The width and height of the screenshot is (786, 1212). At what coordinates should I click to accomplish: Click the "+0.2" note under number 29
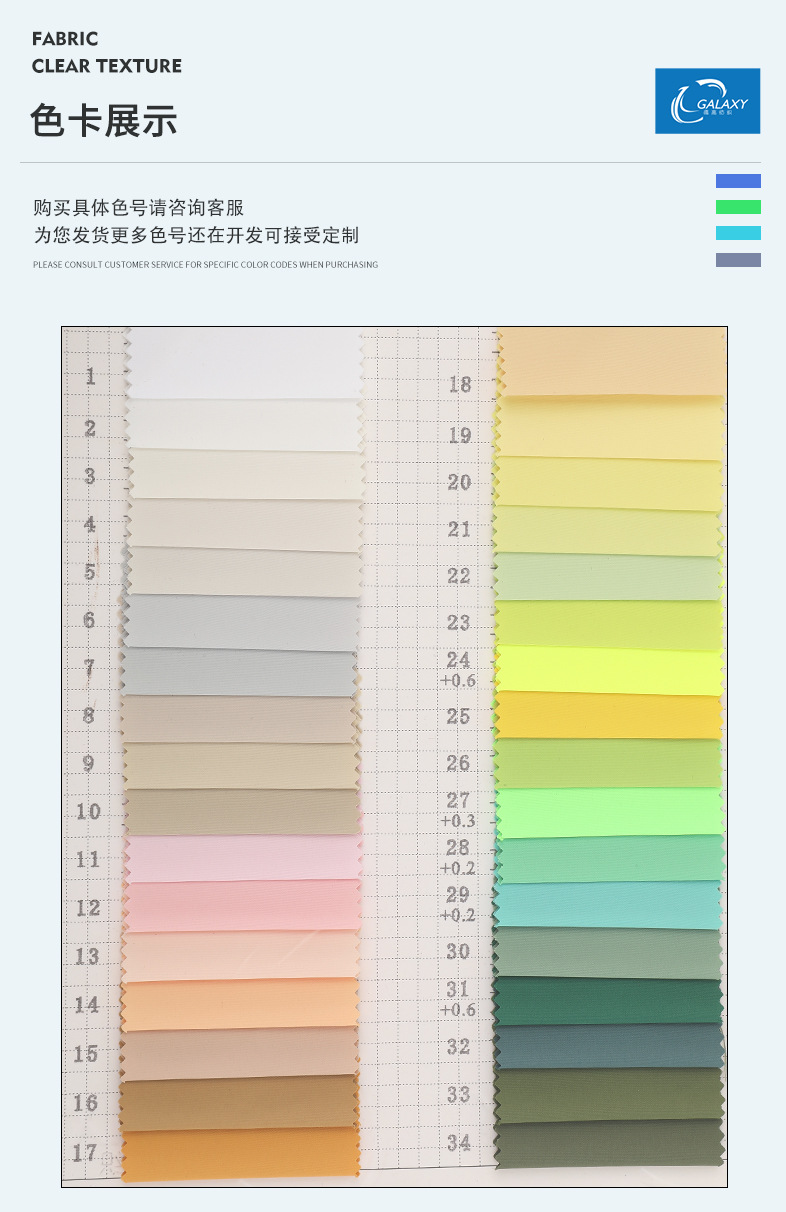459,915
